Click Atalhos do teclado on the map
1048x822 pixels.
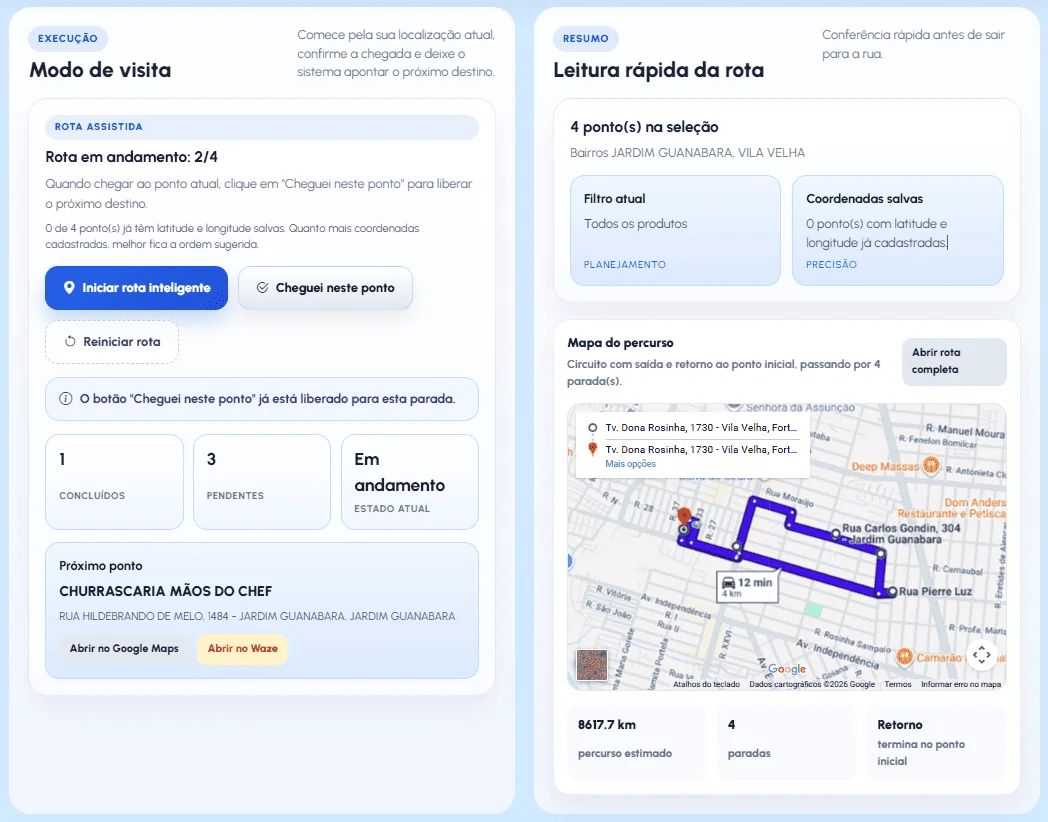(x=706, y=684)
